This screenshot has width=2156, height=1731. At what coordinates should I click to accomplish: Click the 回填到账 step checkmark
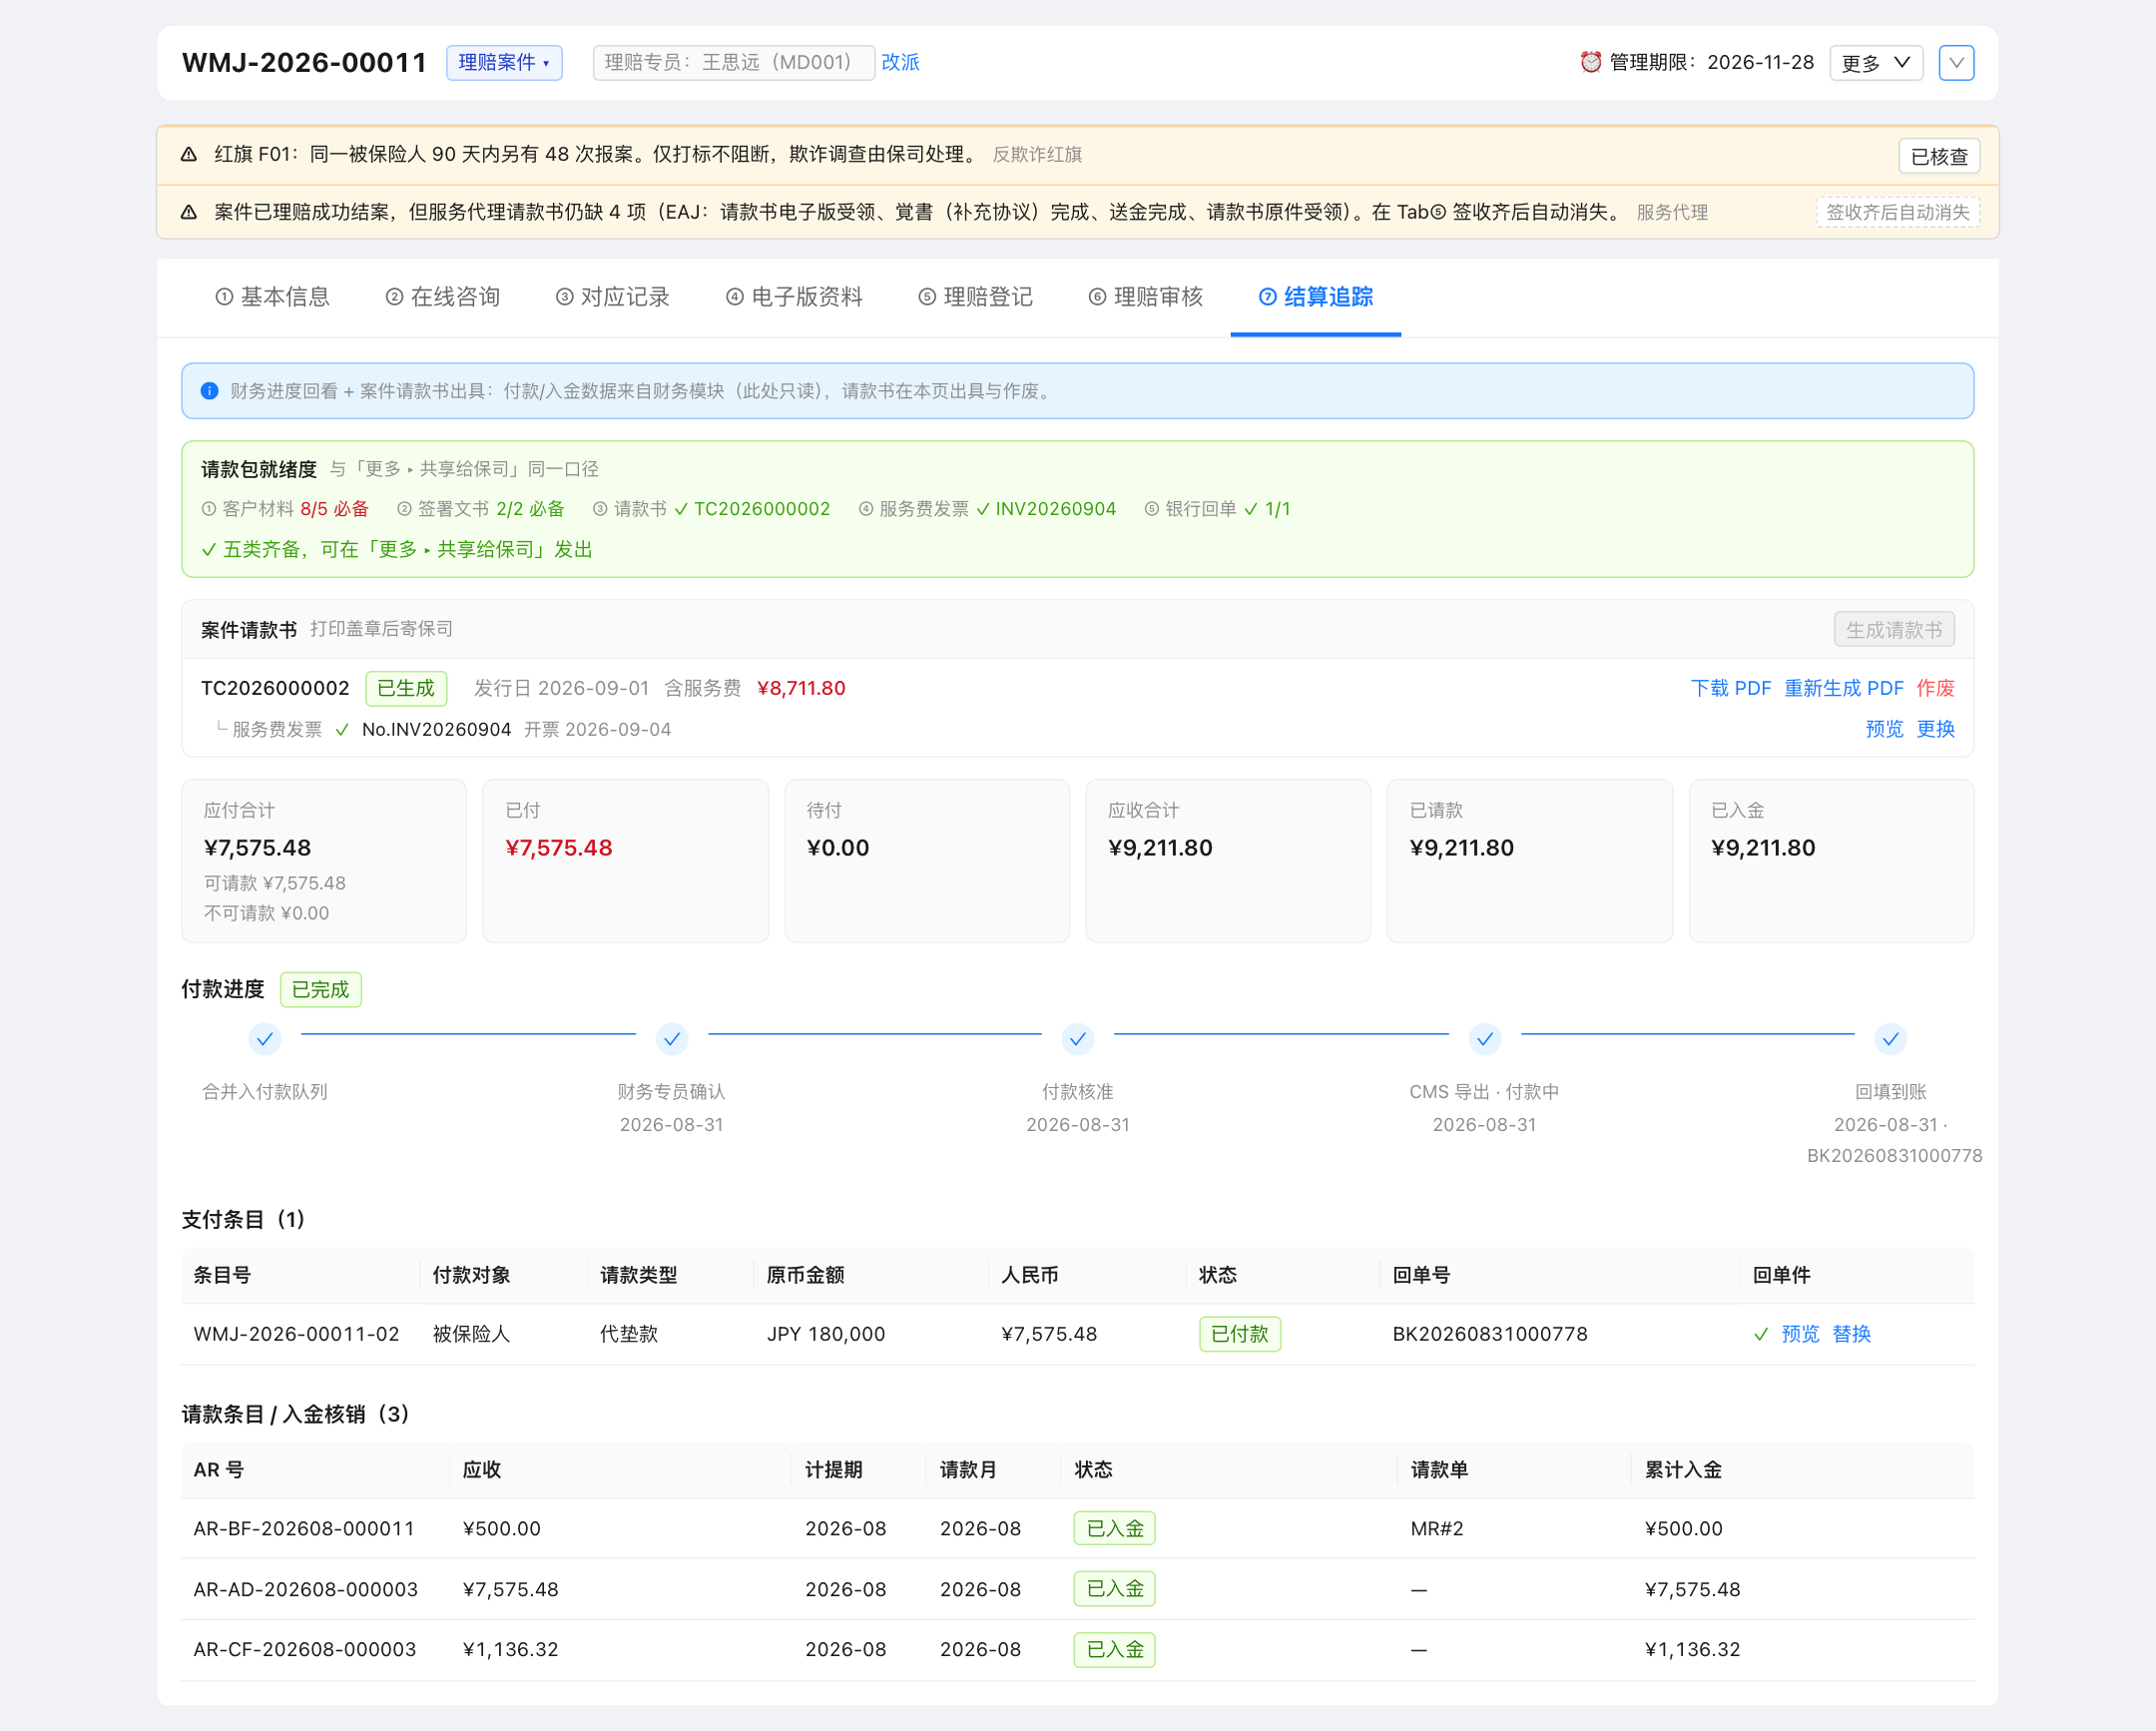click(x=1891, y=1039)
